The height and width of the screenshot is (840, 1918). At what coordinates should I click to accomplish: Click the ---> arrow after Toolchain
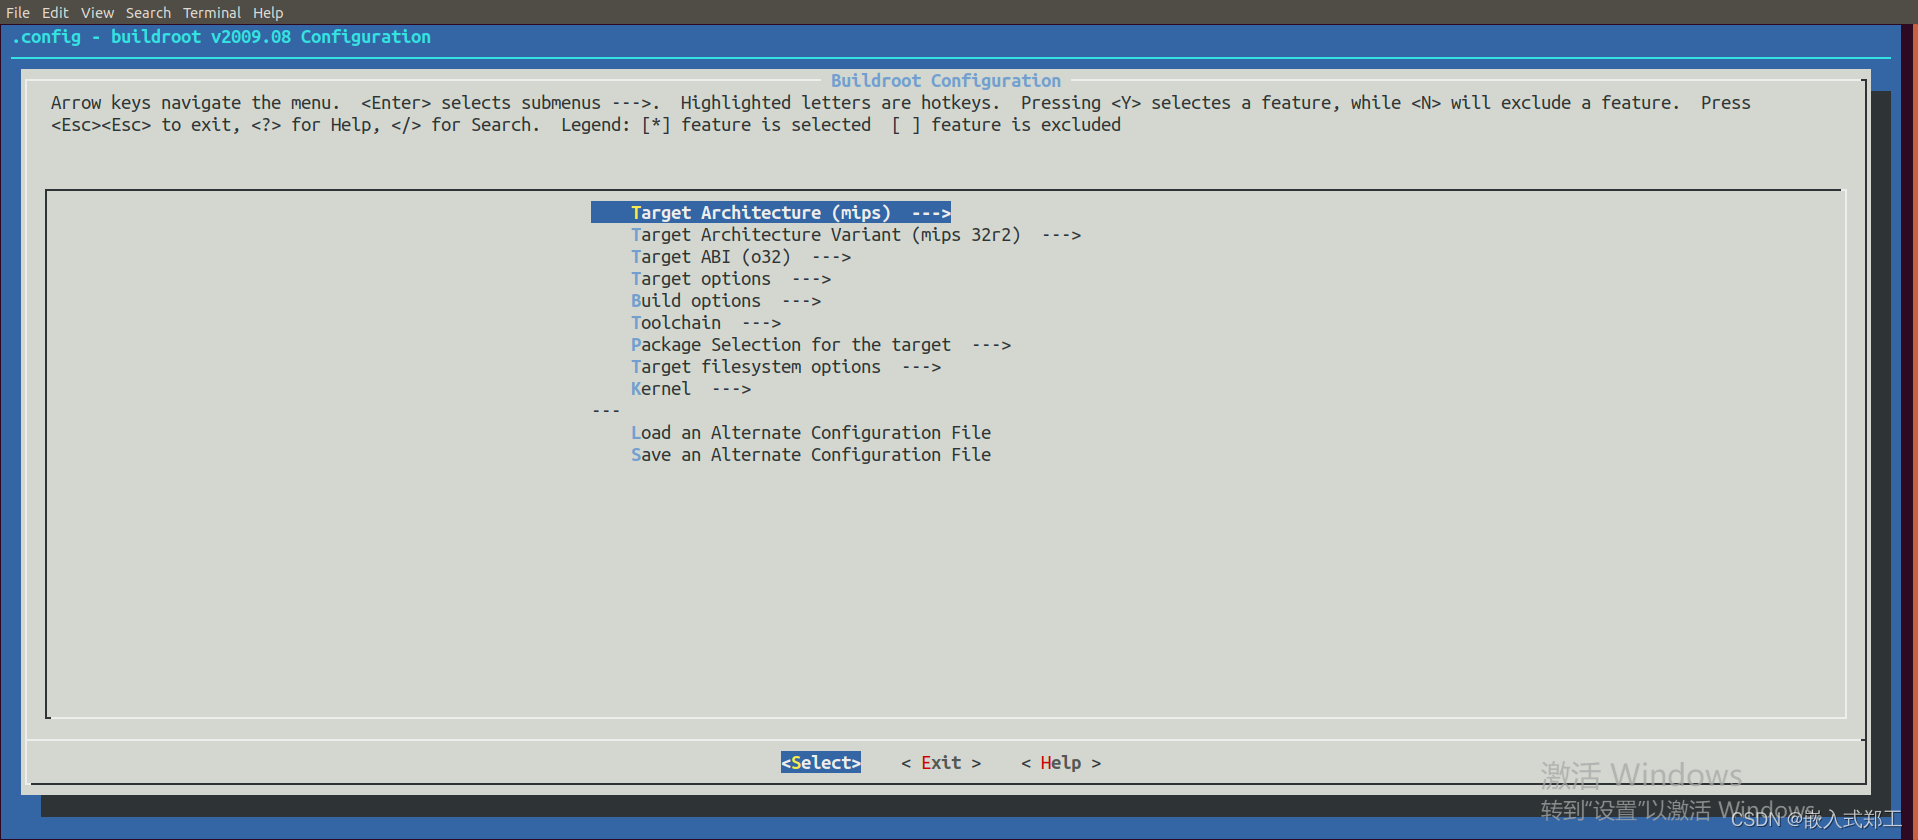pos(761,322)
